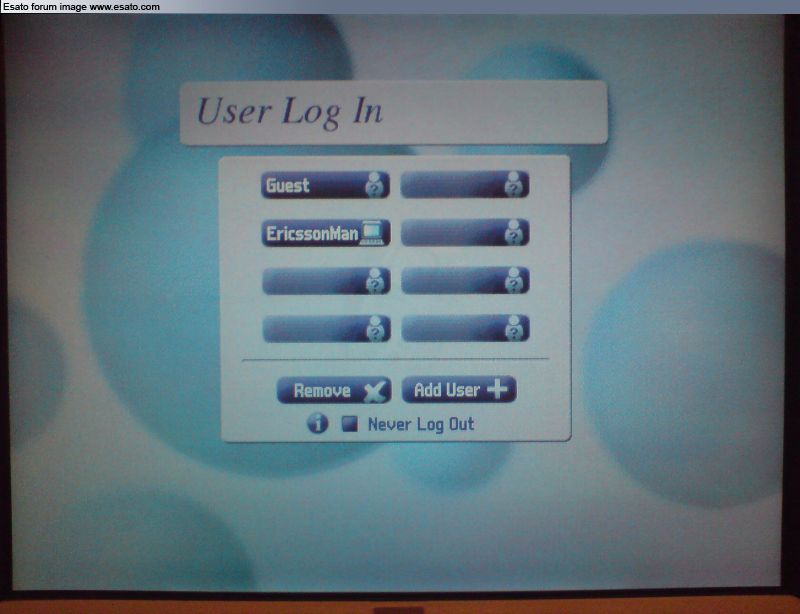Pick the bottom-left empty user slot

[x=327, y=329]
